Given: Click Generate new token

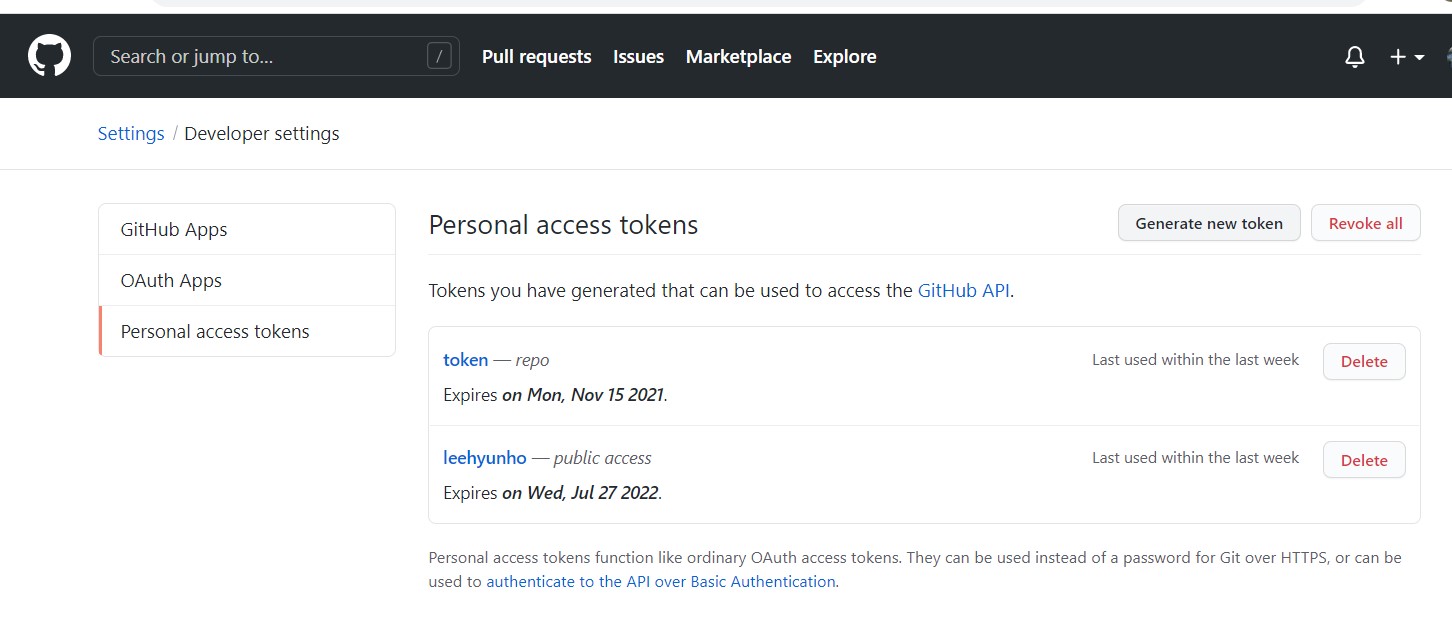Looking at the screenshot, I should click(1209, 222).
